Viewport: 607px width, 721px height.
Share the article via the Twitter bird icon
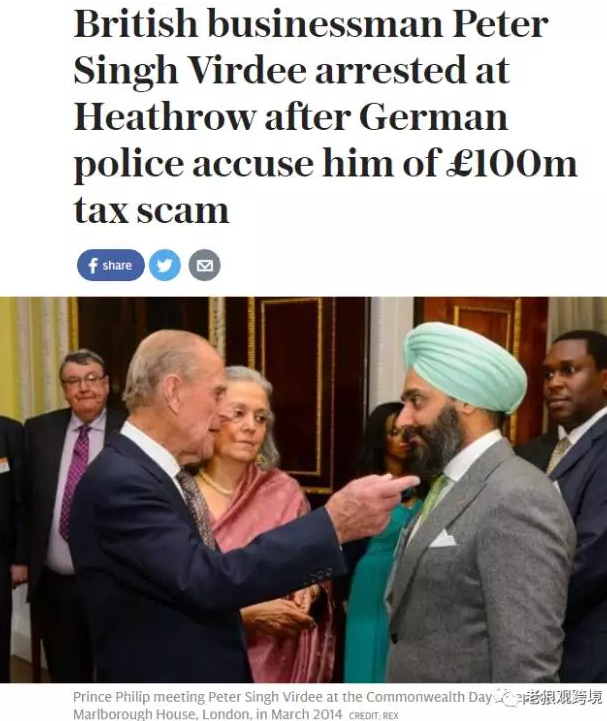(x=165, y=265)
